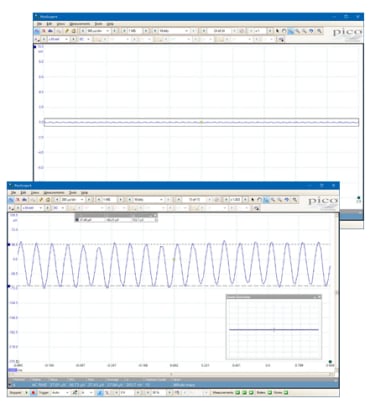The height and width of the screenshot is (409, 370).
Task: Open channel setup icon at right of channel row
Action: point(256,208)
